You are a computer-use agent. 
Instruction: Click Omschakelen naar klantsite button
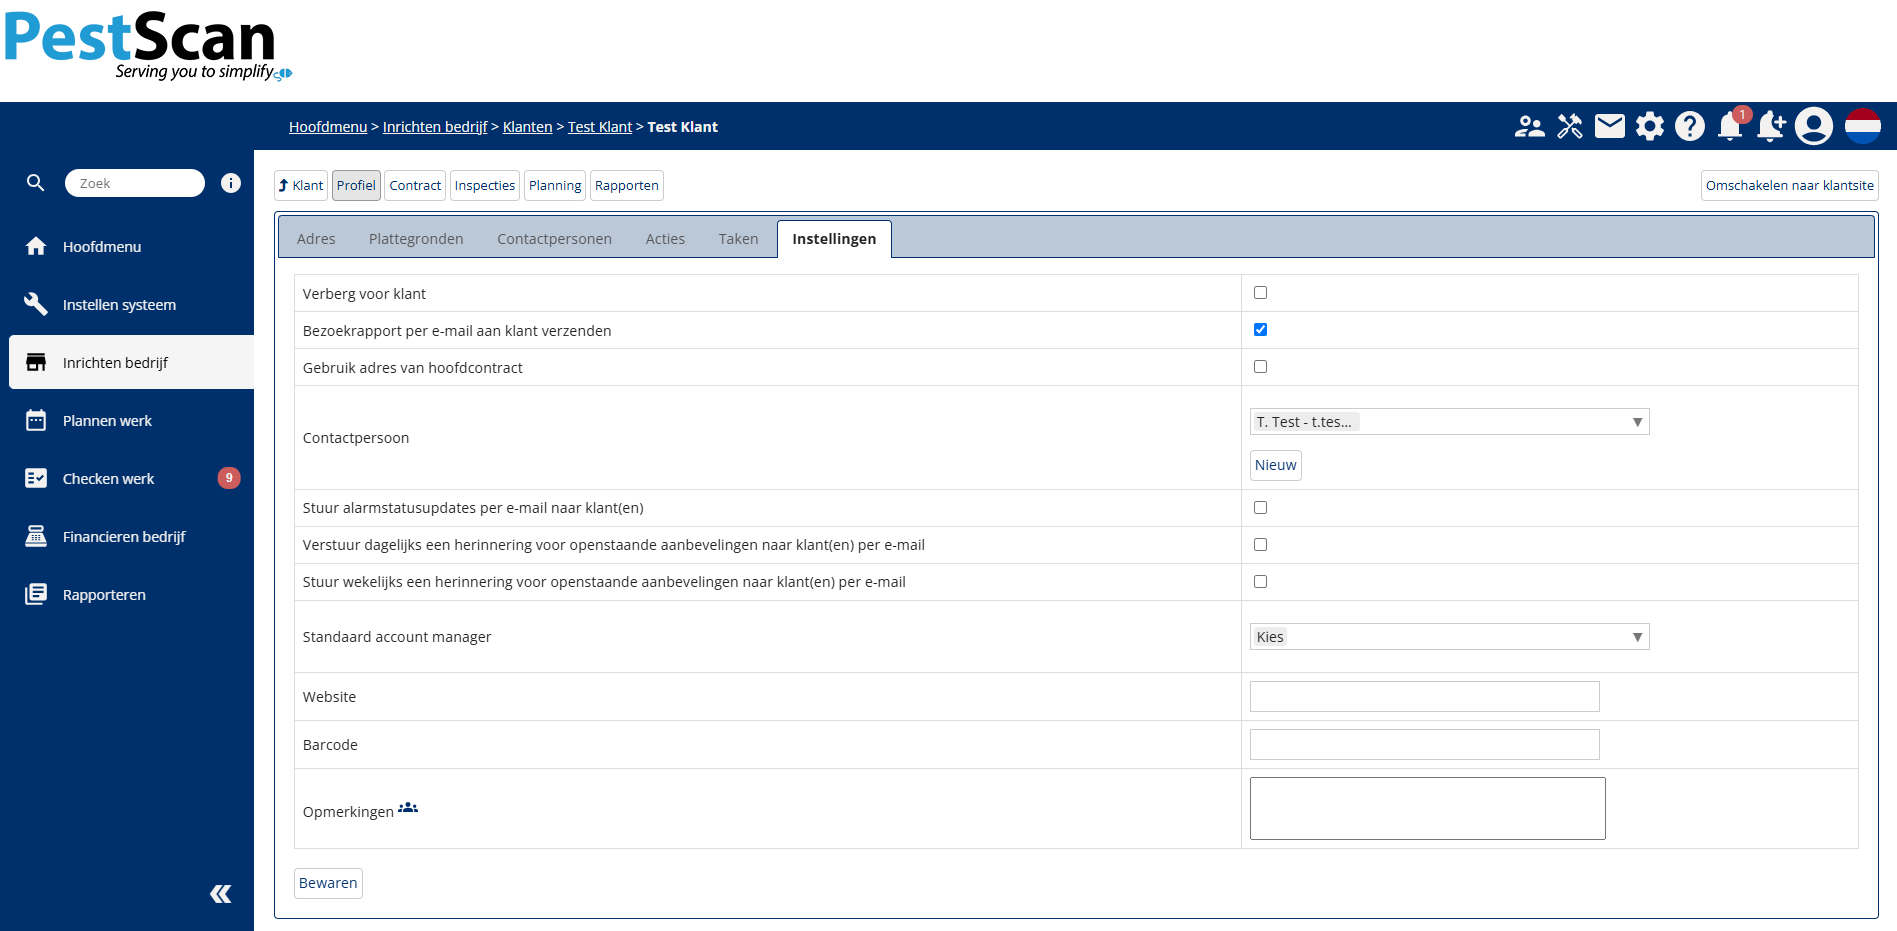coord(1790,185)
